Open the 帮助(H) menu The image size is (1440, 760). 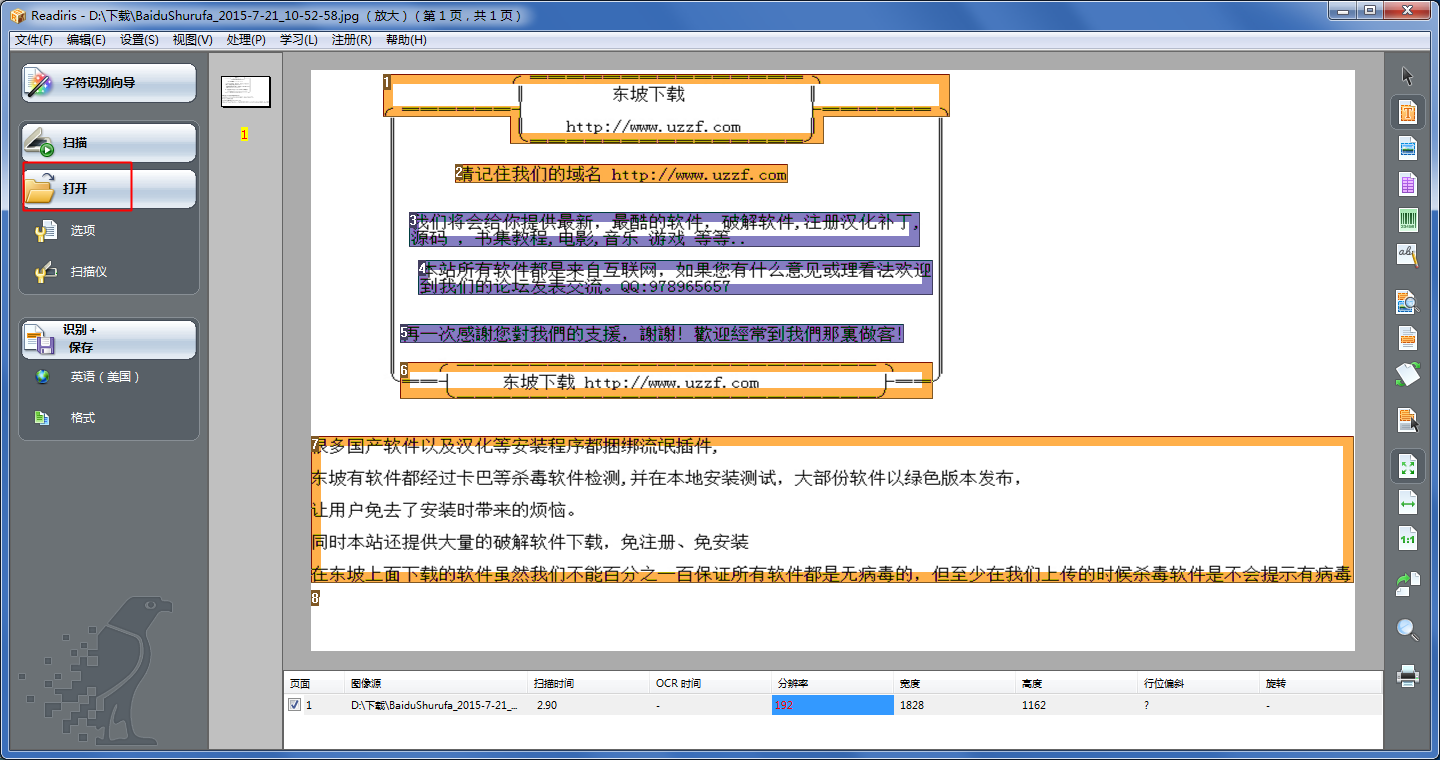click(x=405, y=40)
